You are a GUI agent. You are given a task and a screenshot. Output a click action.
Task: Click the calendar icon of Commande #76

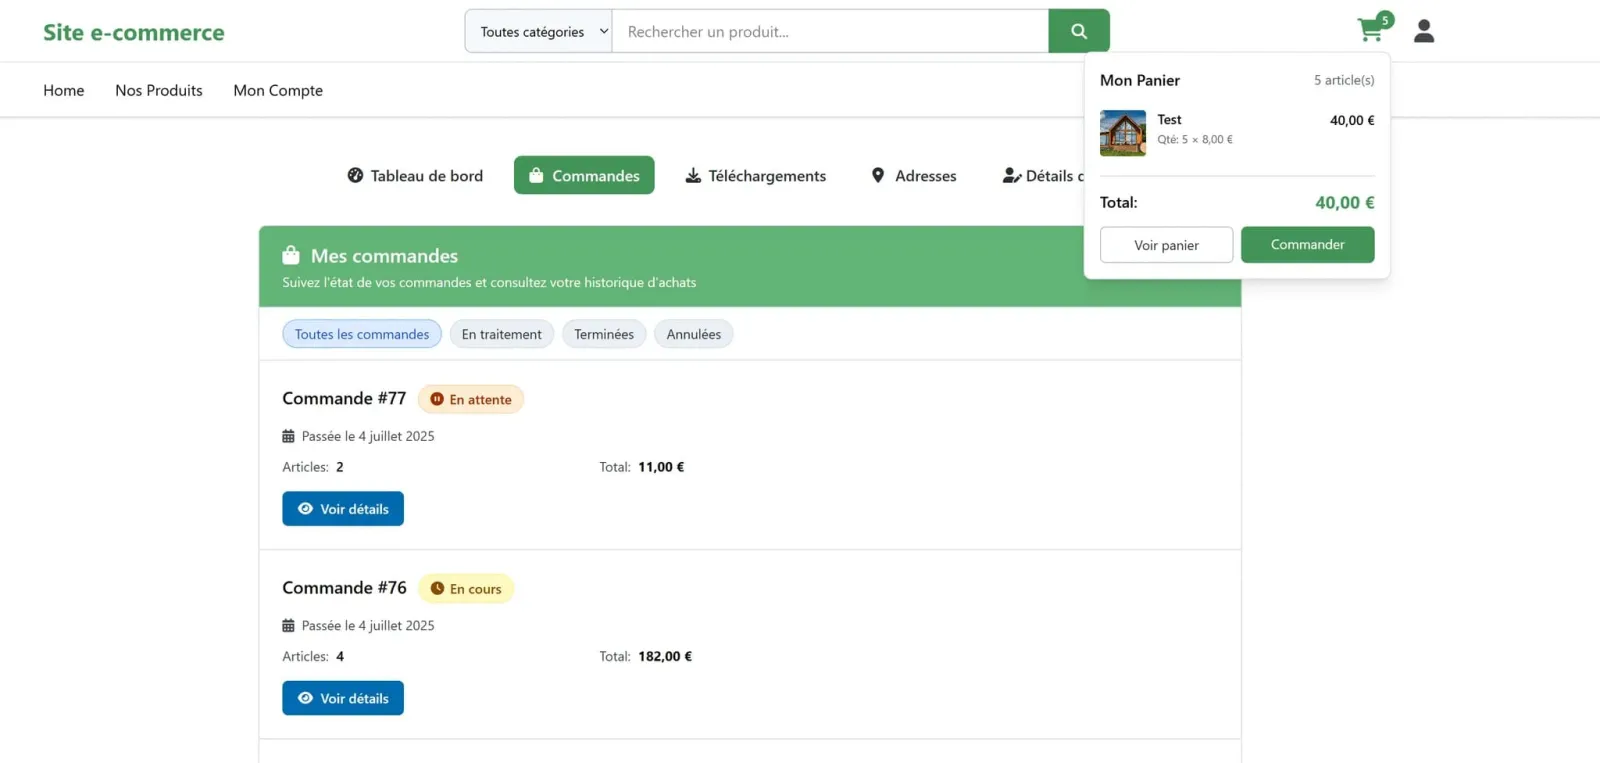(288, 626)
